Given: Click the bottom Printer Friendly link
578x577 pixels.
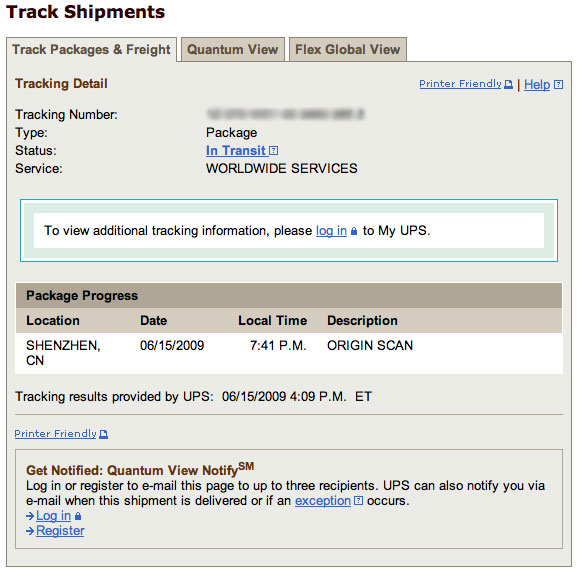Looking at the screenshot, I should [55, 434].
